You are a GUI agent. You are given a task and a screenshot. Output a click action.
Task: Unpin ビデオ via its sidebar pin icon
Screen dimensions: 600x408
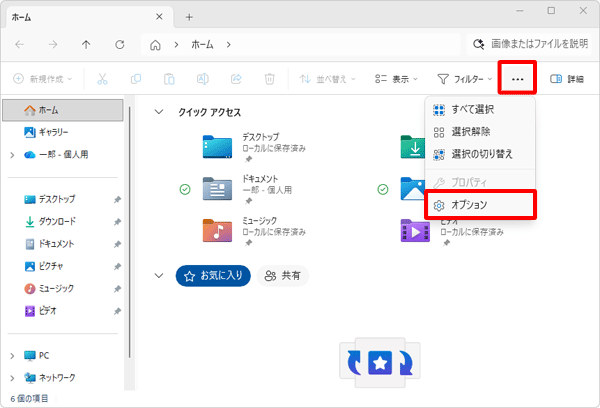coord(117,311)
